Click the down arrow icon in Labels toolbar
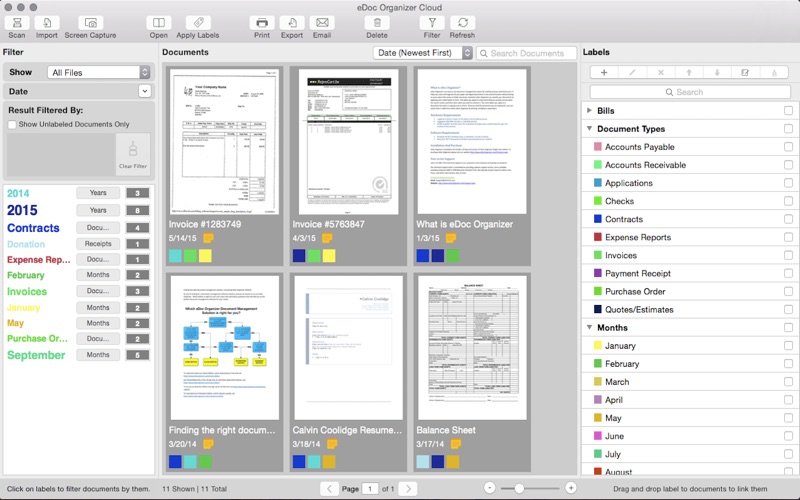Screen dimensions: 800x500 click(x=717, y=72)
